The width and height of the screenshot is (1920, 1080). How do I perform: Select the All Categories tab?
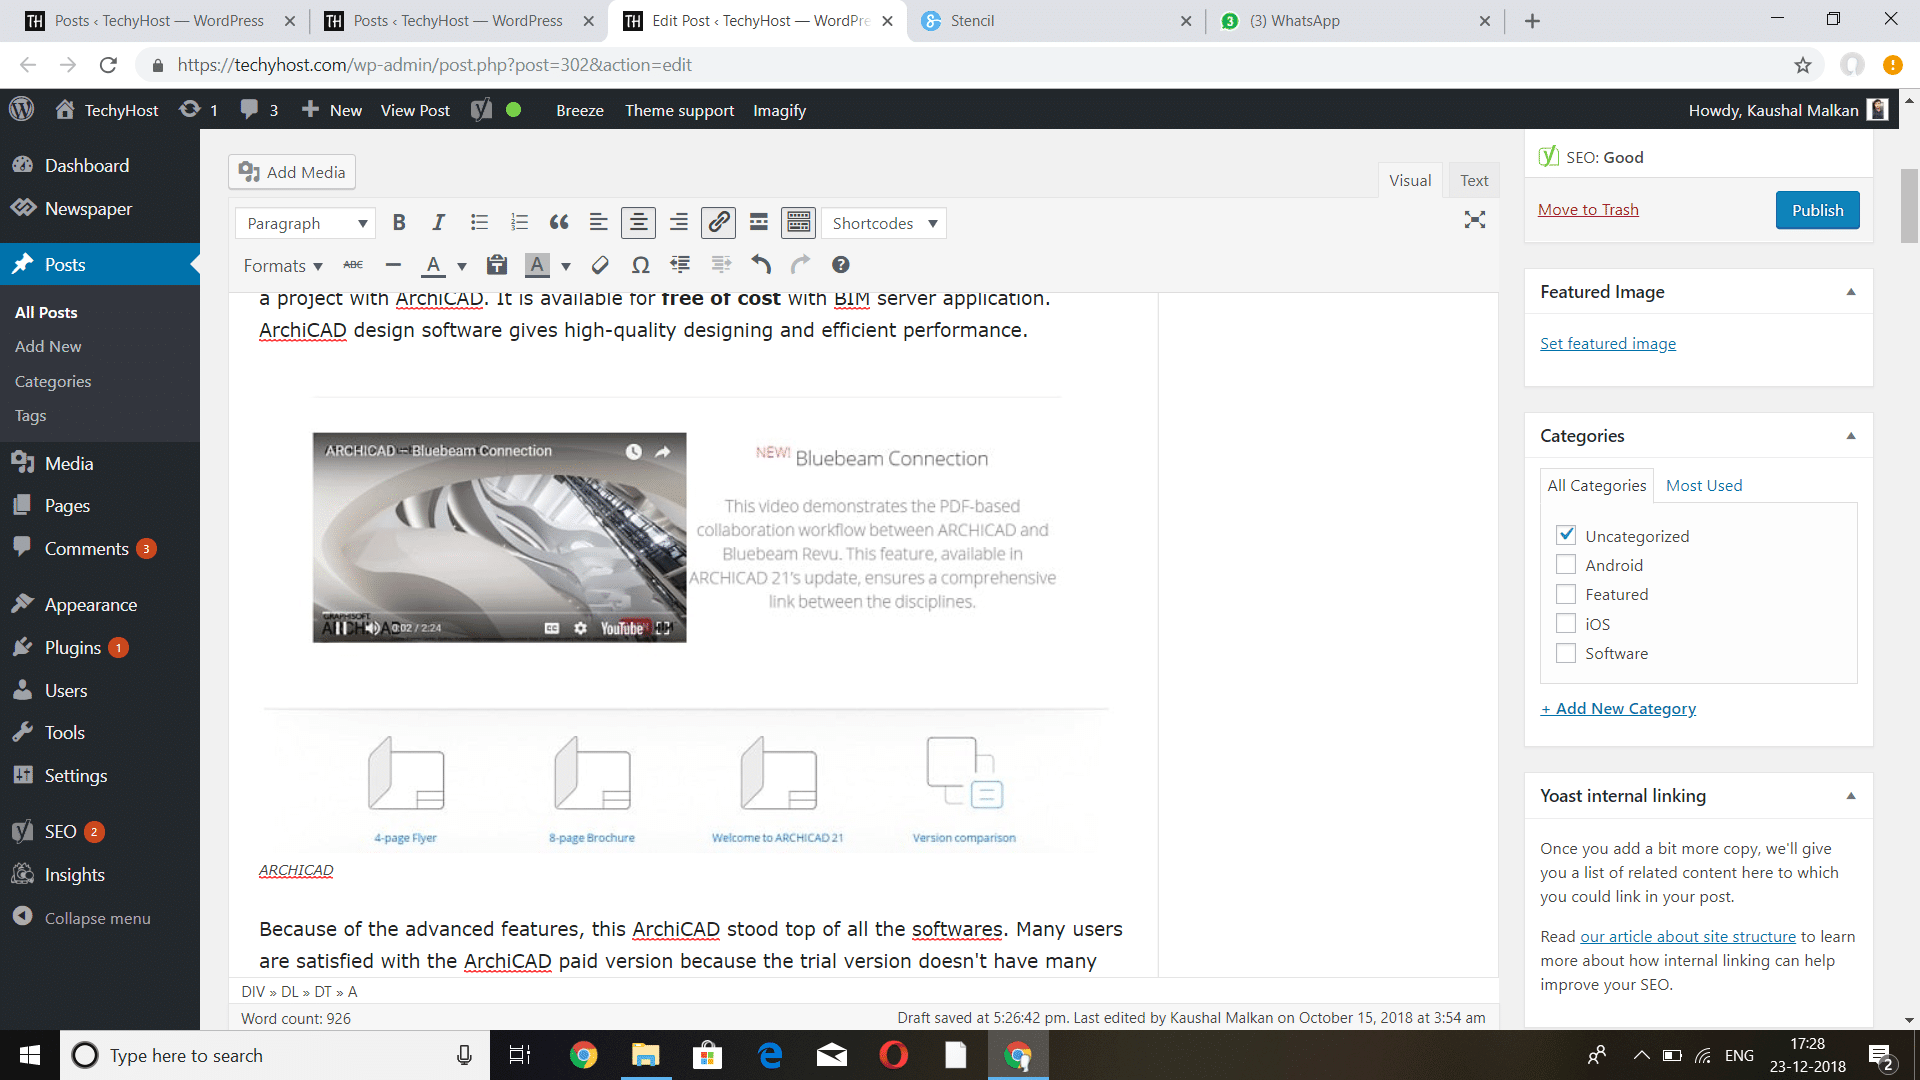pyautogui.click(x=1596, y=485)
